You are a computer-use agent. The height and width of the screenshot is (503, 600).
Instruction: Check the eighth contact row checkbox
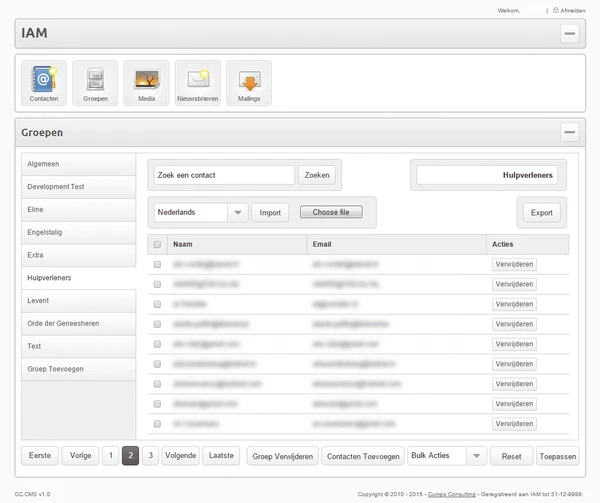(157, 404)
